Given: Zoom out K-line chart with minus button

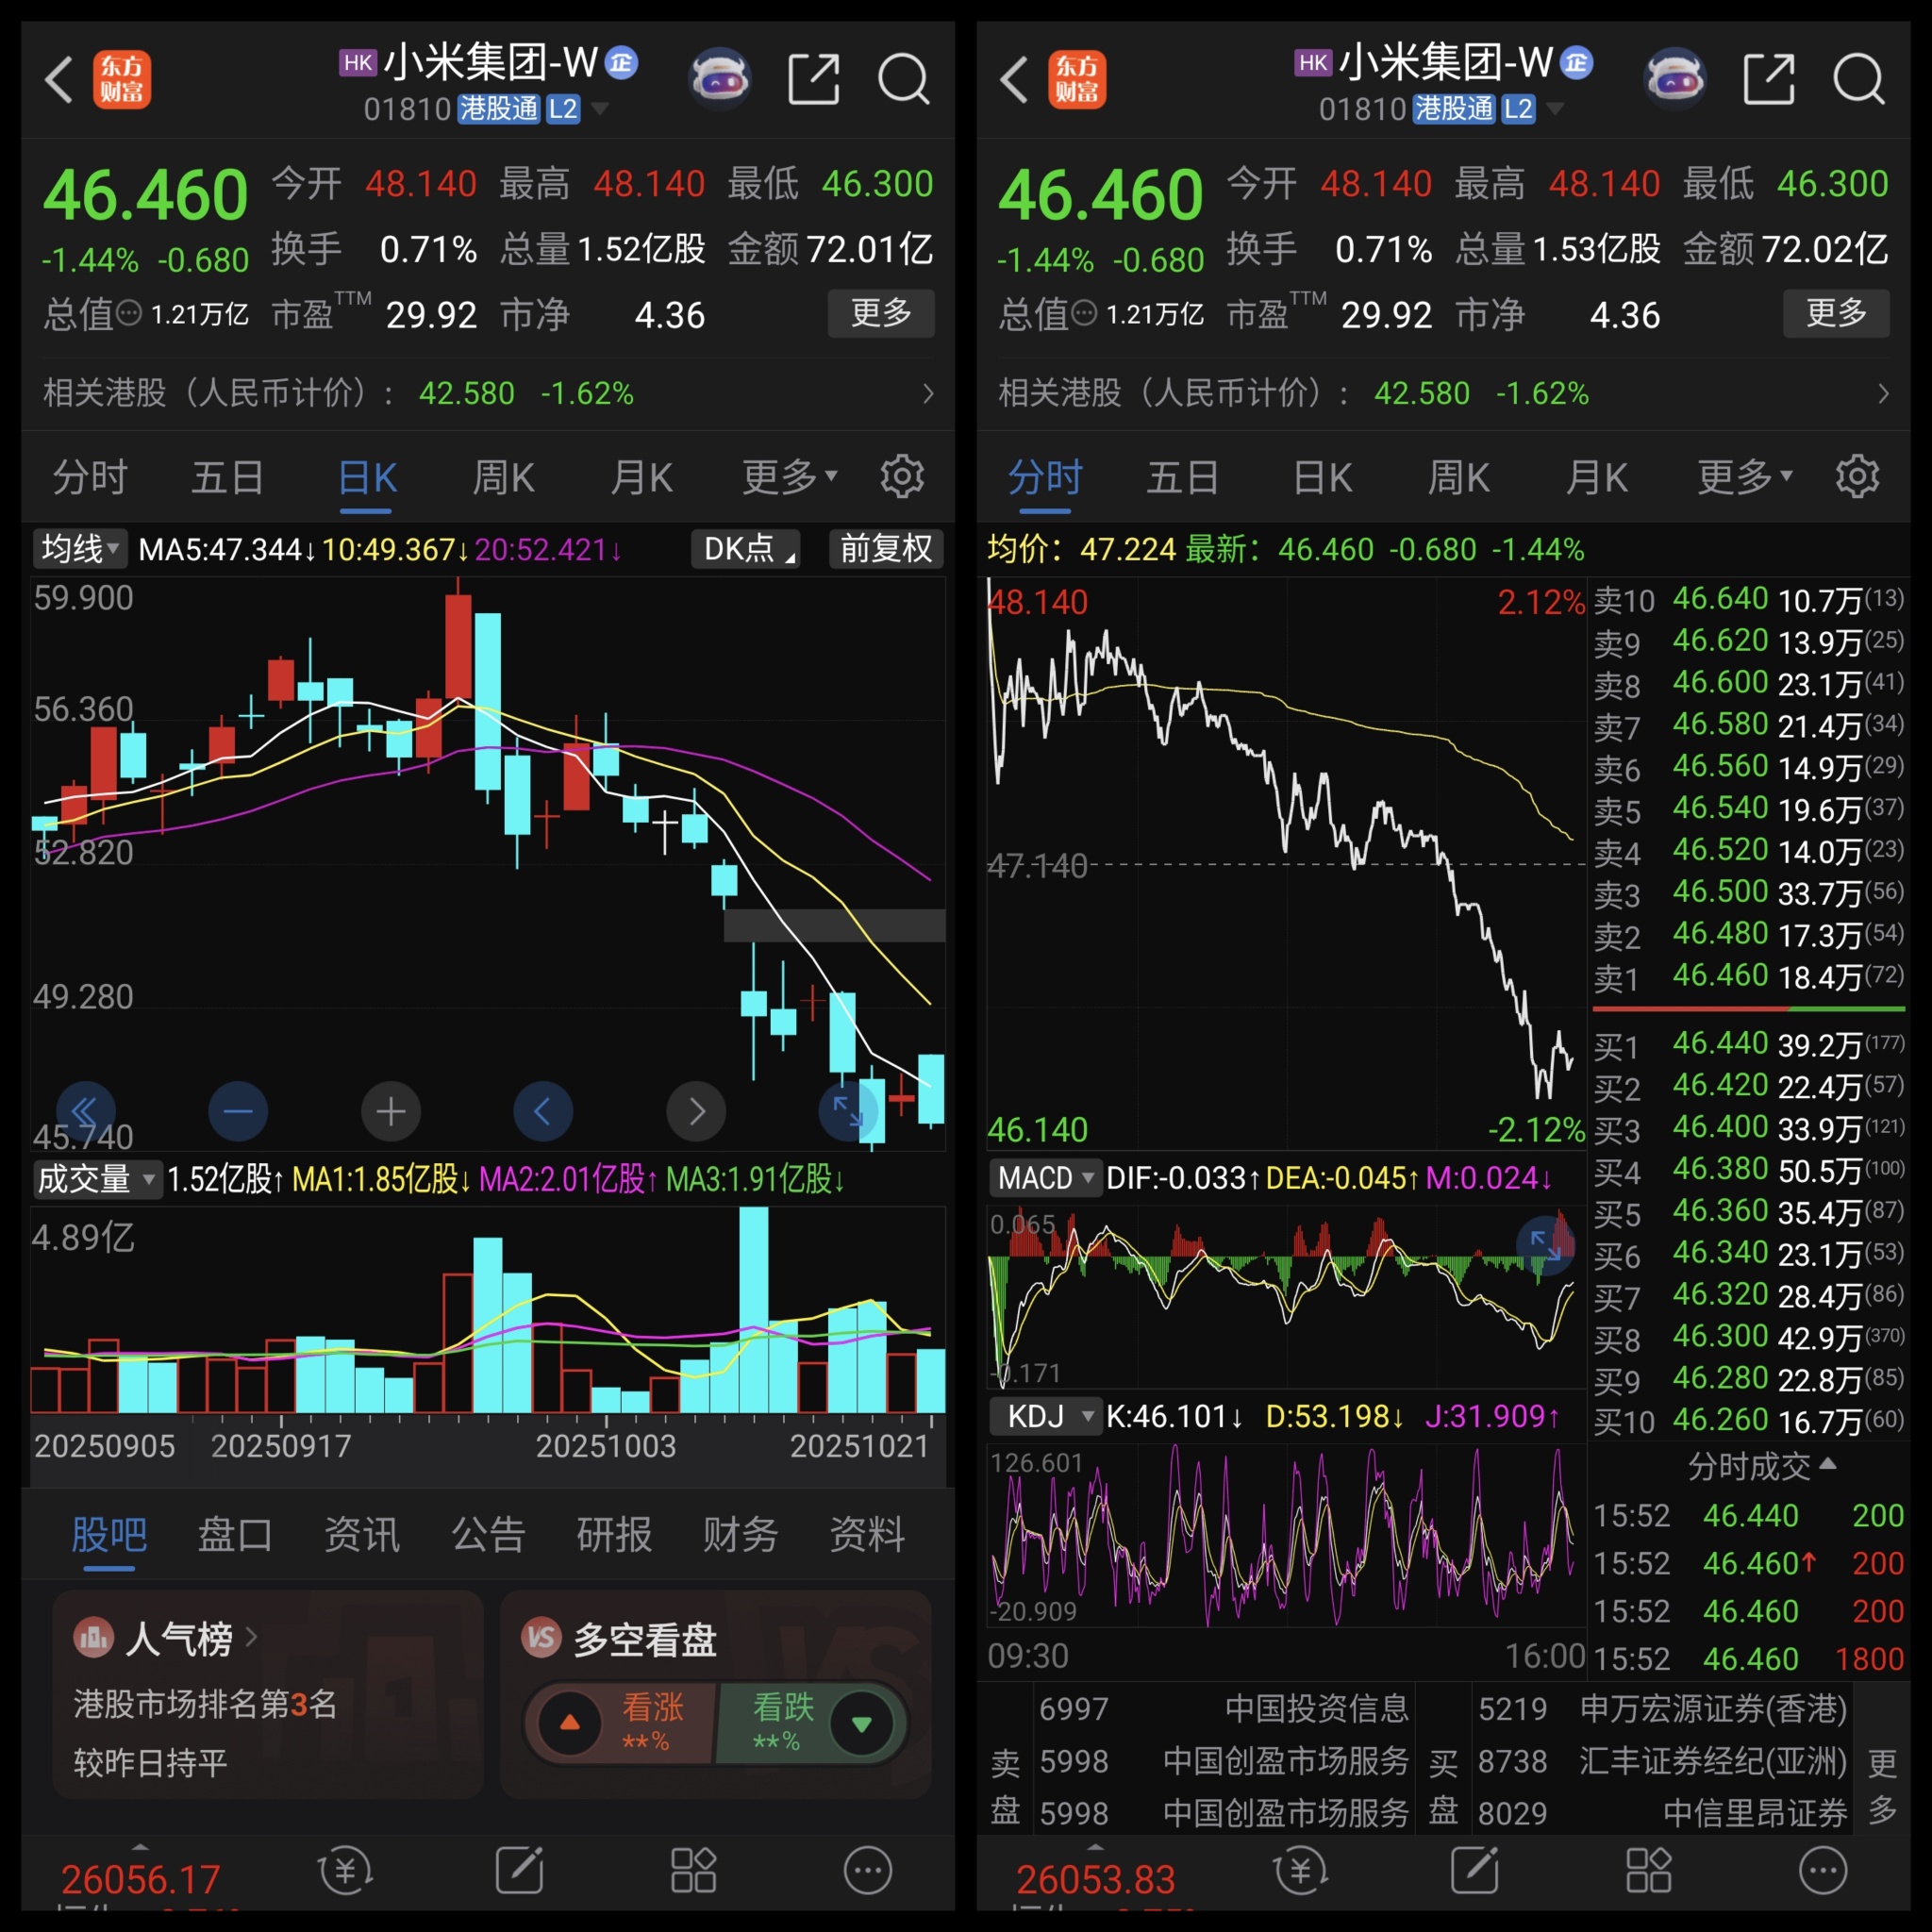Looking at the screenshot, I should [238, 1111].
